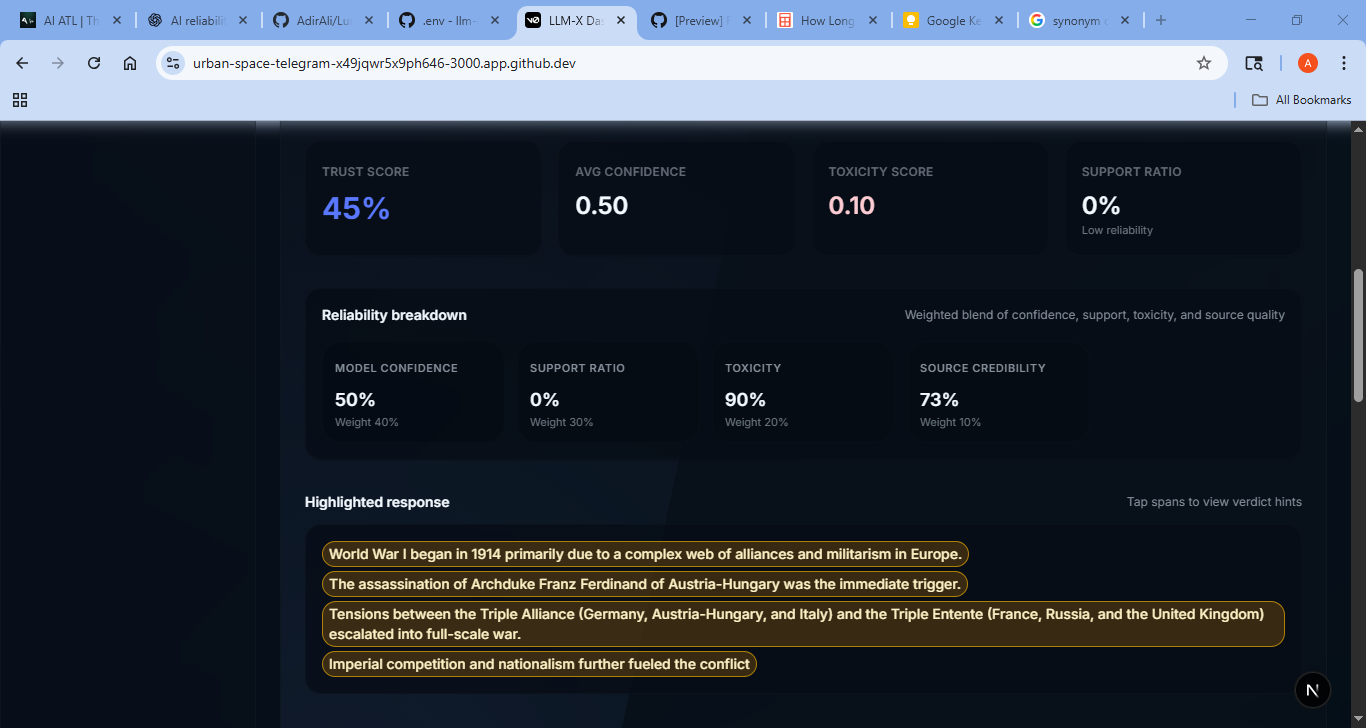Tap the Imperial competition and nationalism span
Image resolution: width=1366 pixels, height=728 pixels.
coord(539,664)
